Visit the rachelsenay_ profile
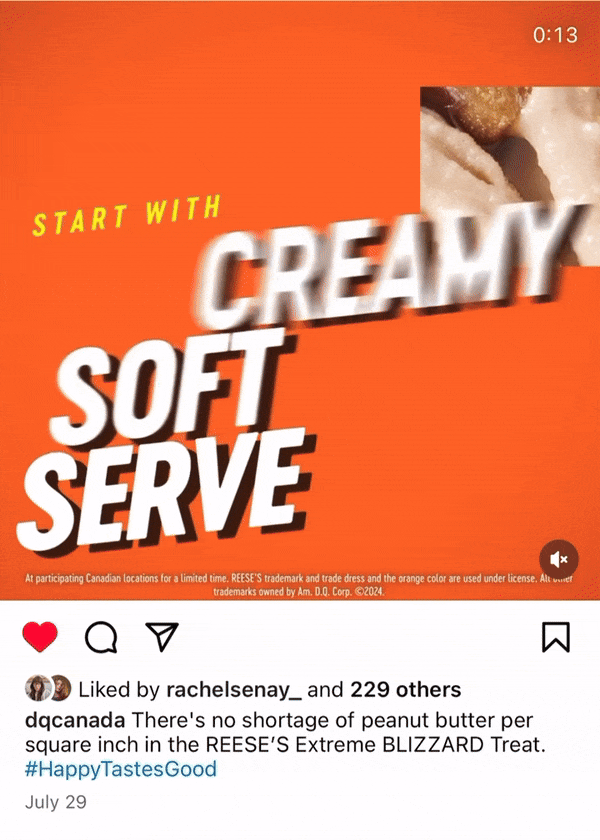Viewport: 600px width, 840px height. click(234, 690)
